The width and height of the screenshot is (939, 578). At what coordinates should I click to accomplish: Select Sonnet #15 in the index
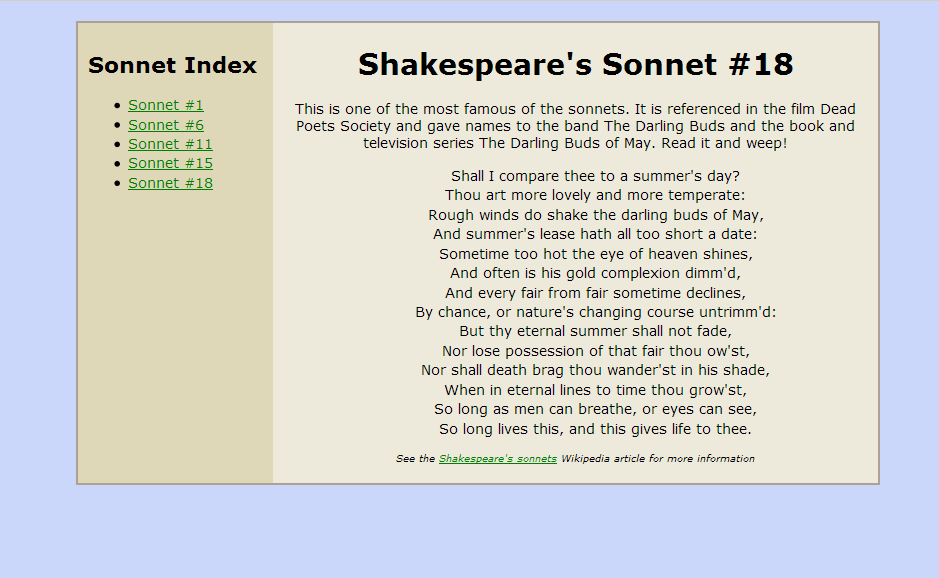tap(170, 164)
